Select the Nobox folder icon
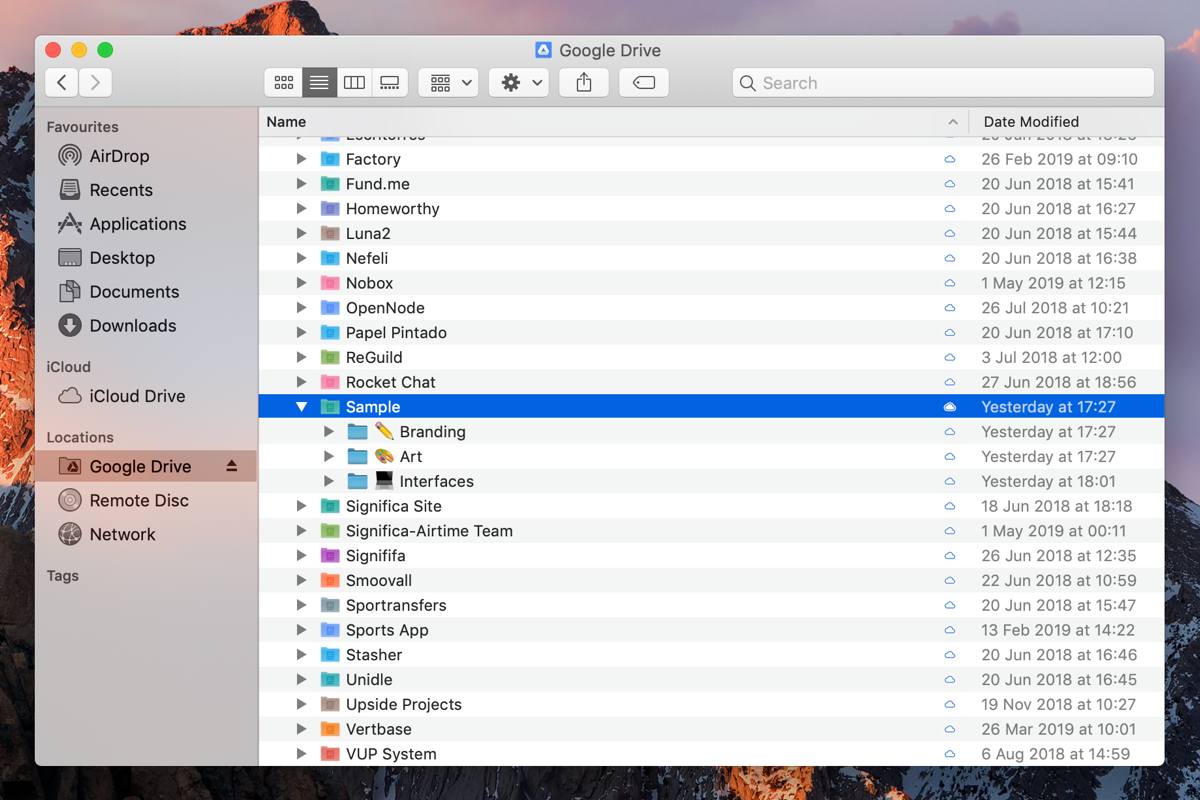Viewport: 1200px width, 800px height. [x=330, y=283]
